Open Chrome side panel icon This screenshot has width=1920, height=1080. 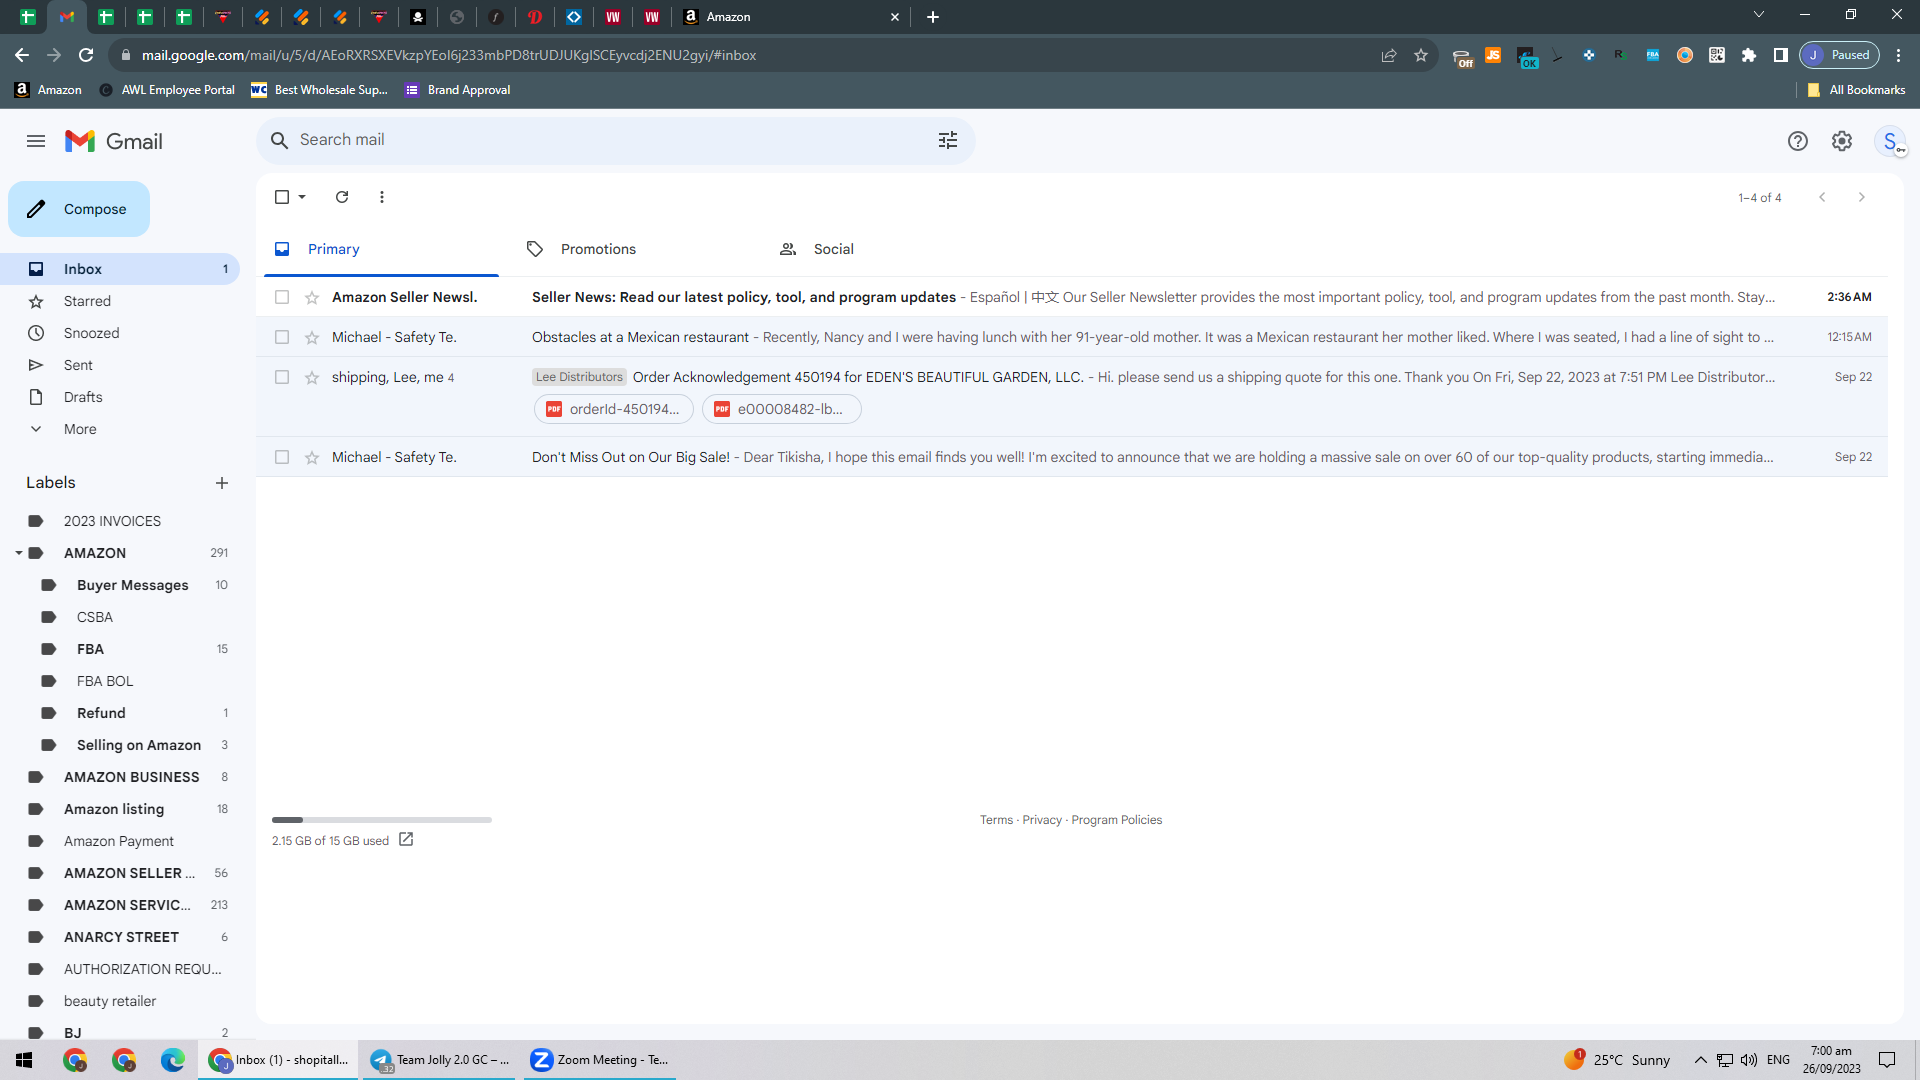(1781, 55)
